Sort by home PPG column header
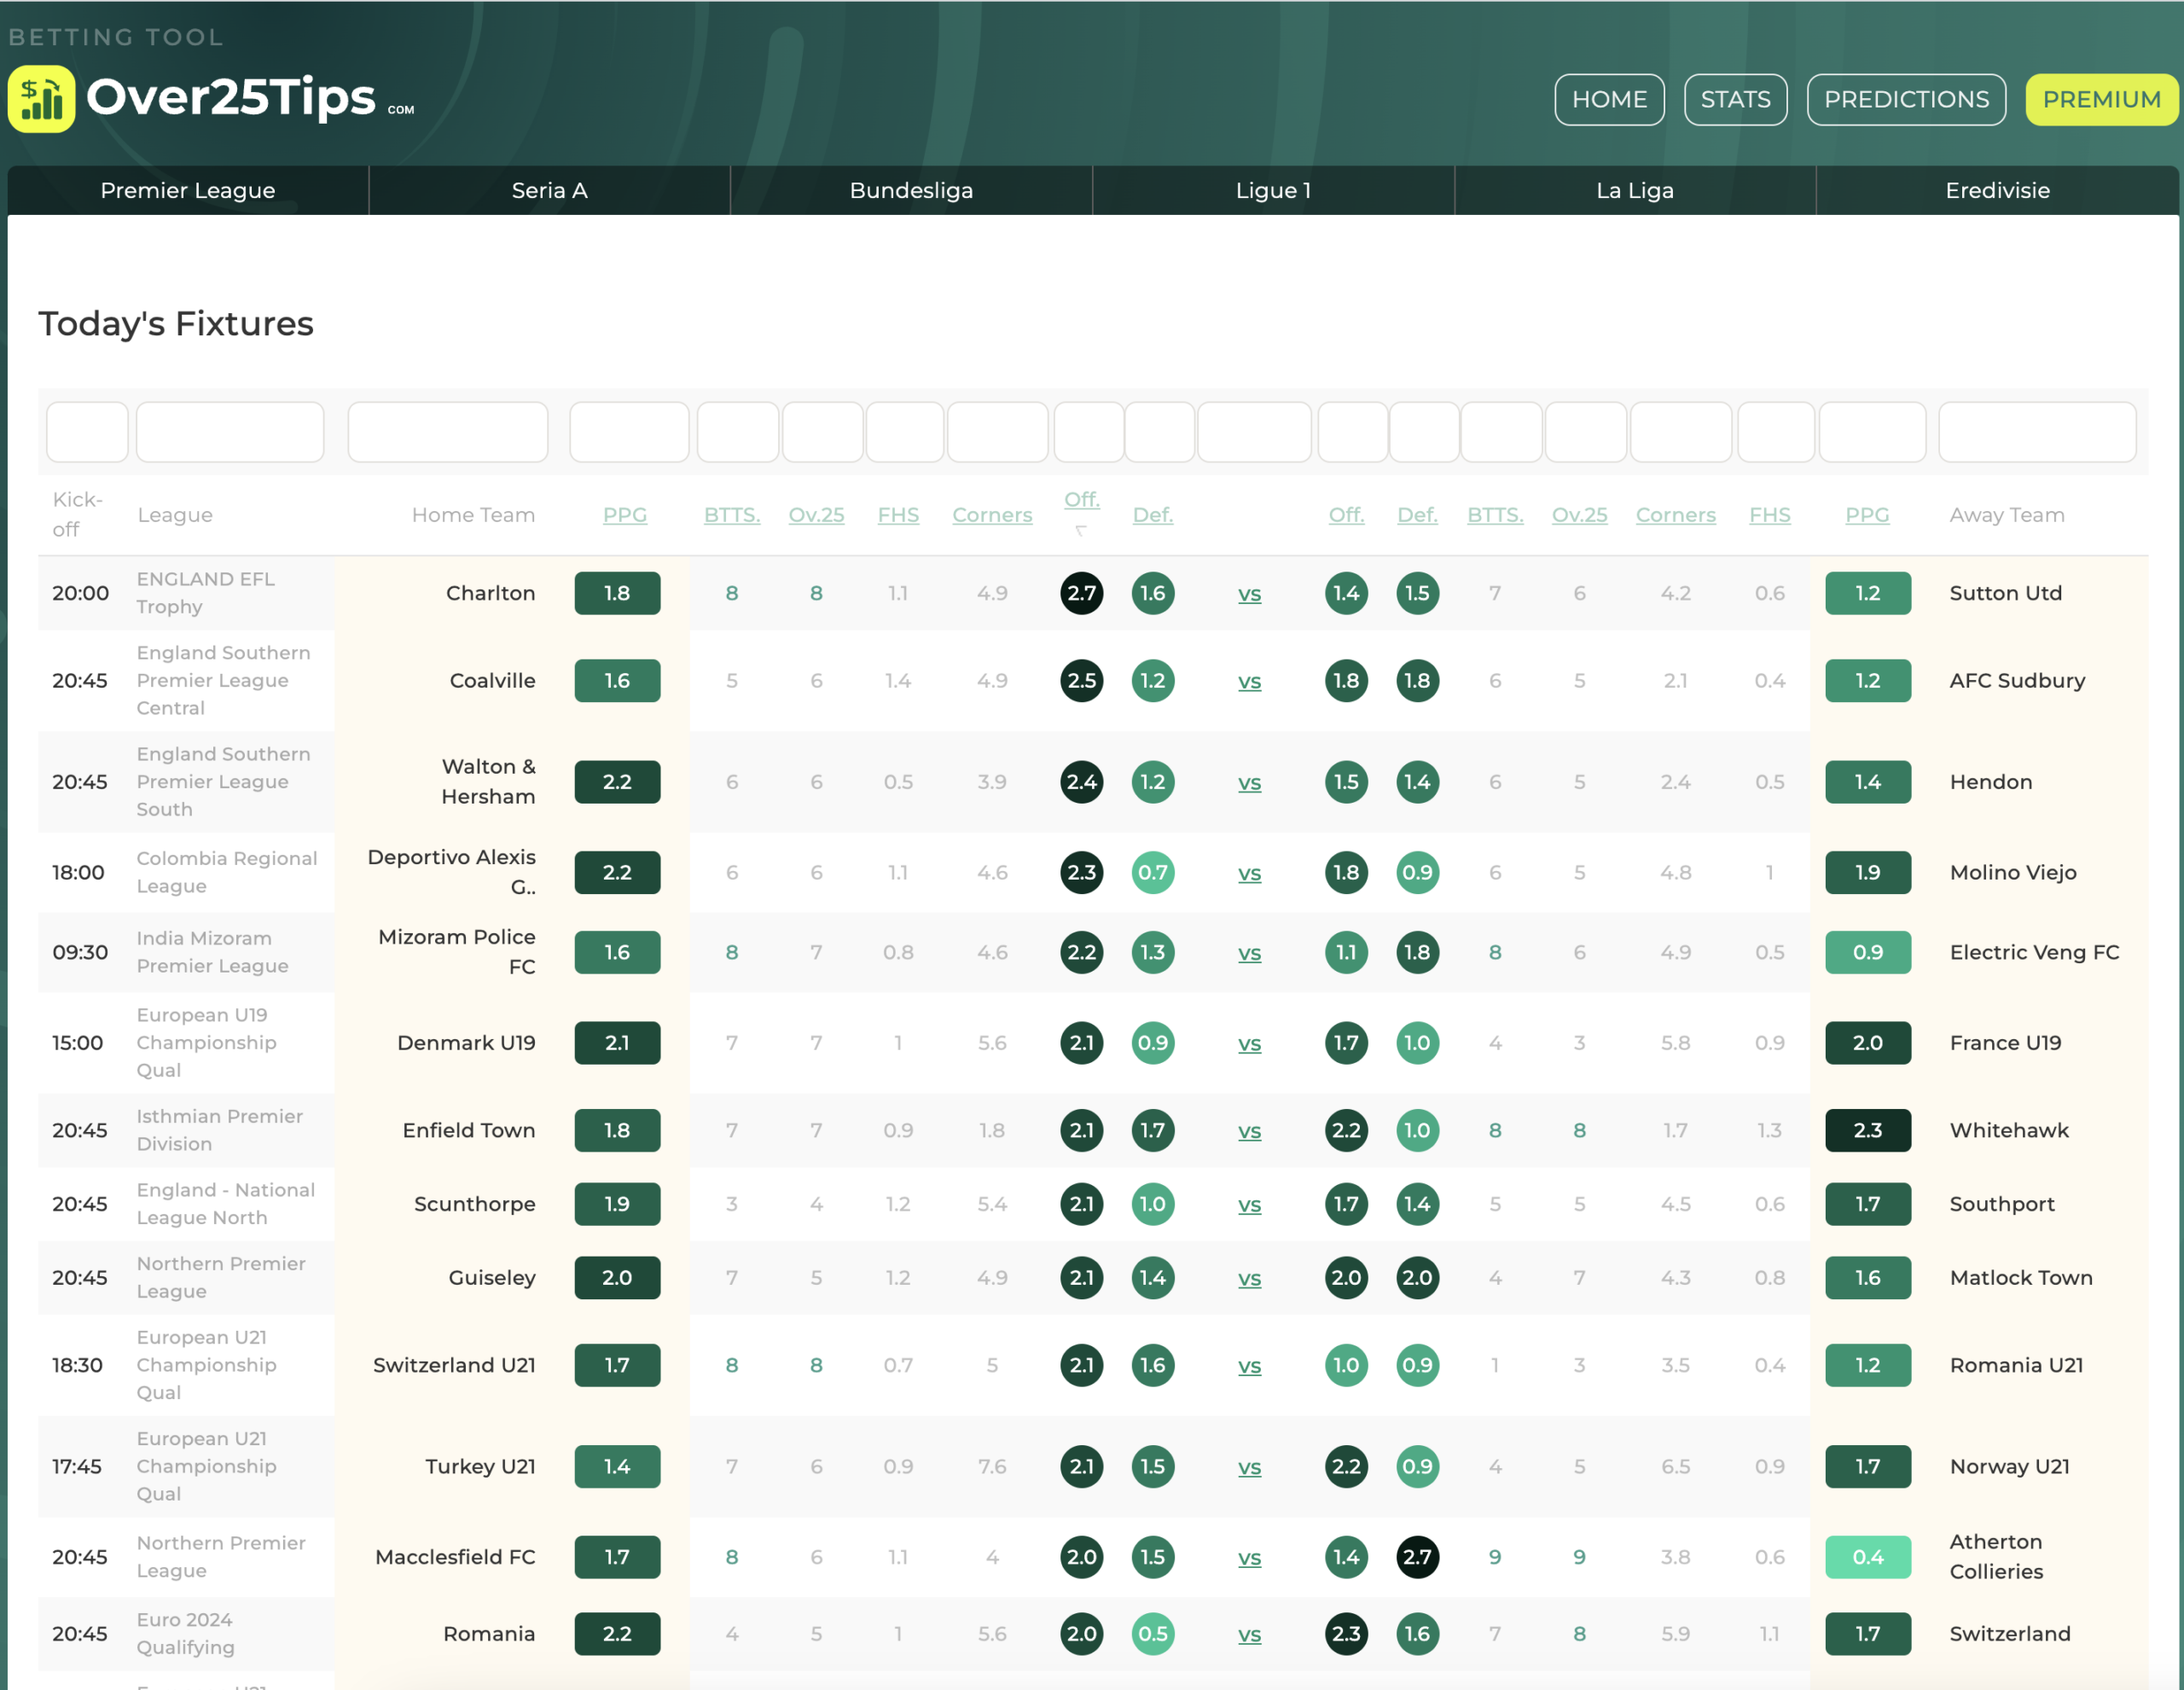This screenshot has width=2184, height=1690. 624,515
